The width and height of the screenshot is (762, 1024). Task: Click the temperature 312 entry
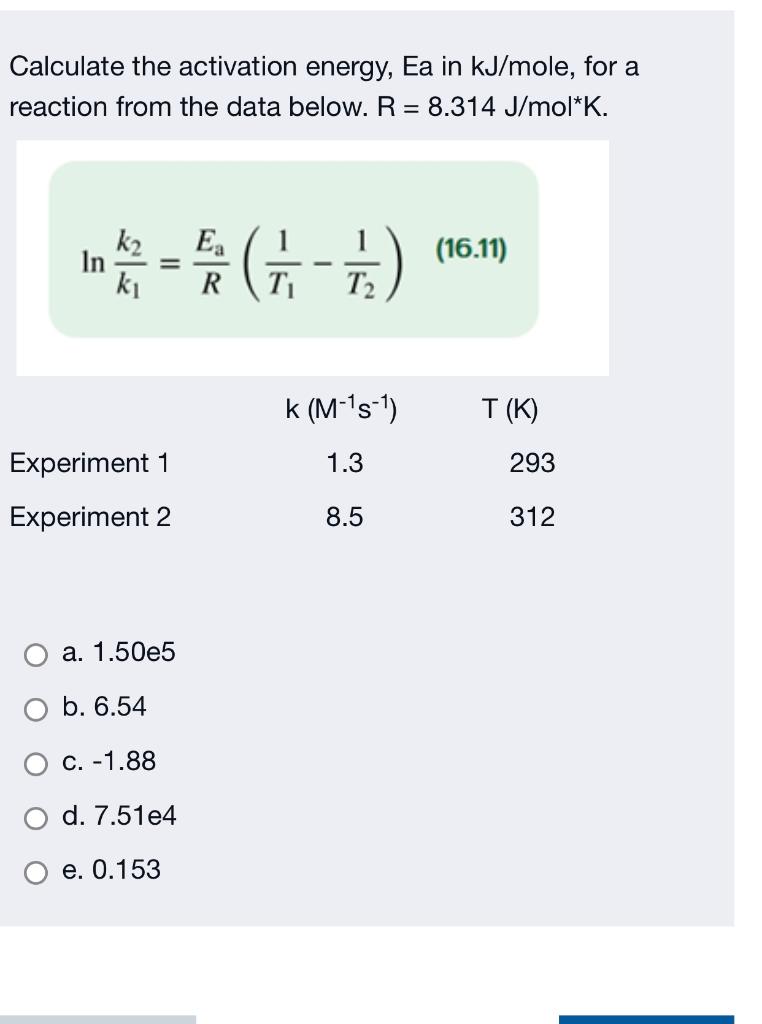click(534, 515)
